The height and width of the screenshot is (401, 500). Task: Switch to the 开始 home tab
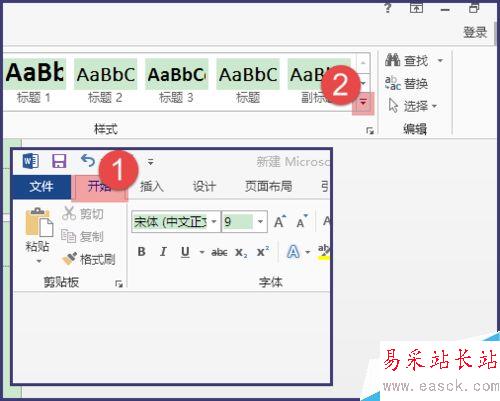(x=99, y=187)
